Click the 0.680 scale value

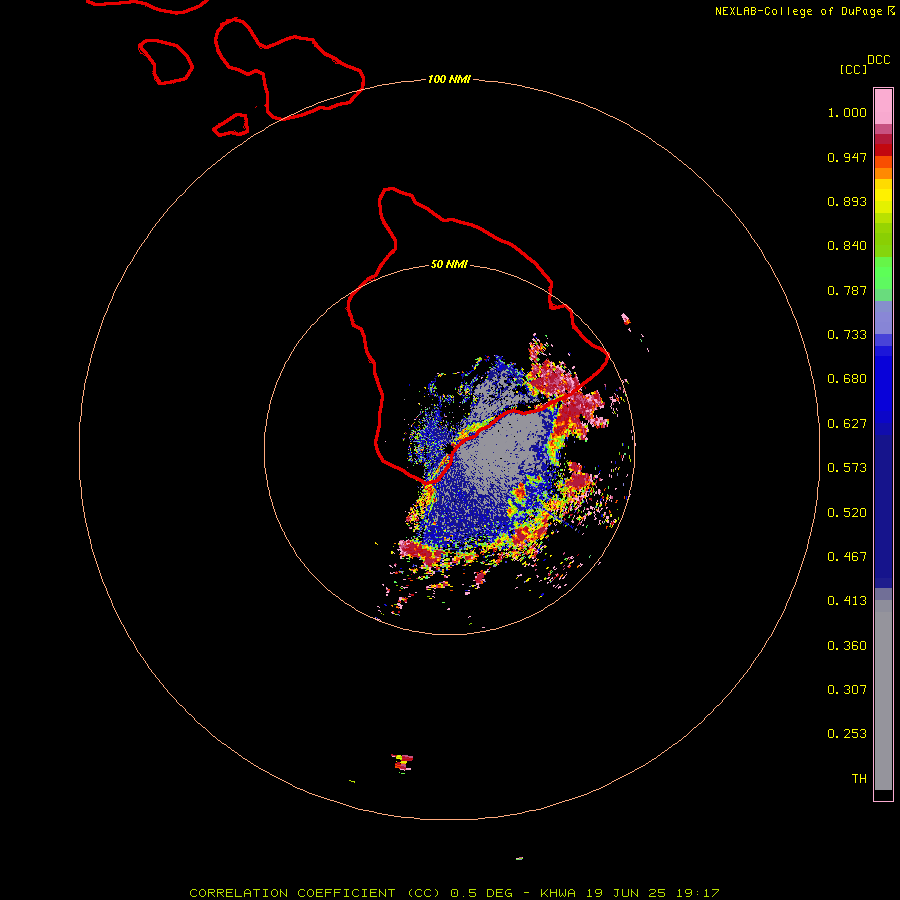pyautogui.click(x=847, y=379)
